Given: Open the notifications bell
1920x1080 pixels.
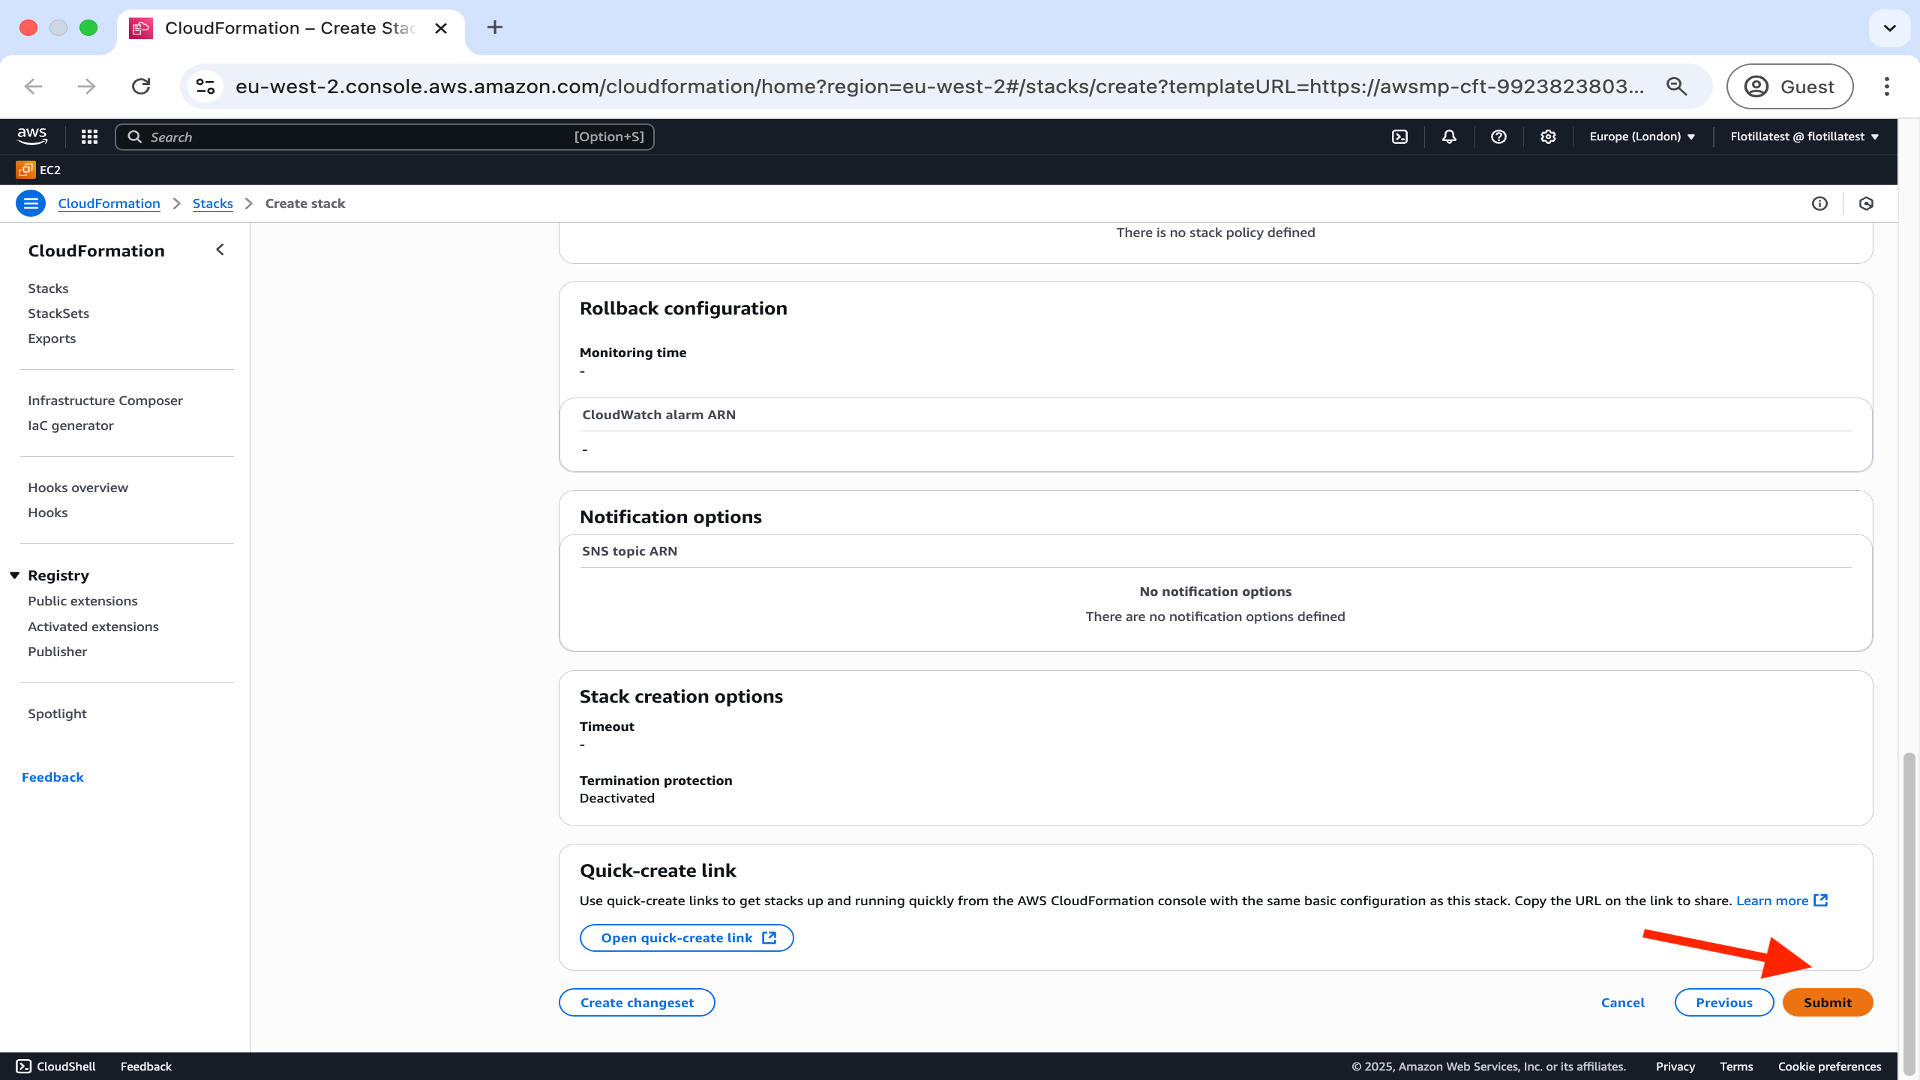Looking at the screenshot, I should pyautogui.click(x=1449, y=137).
